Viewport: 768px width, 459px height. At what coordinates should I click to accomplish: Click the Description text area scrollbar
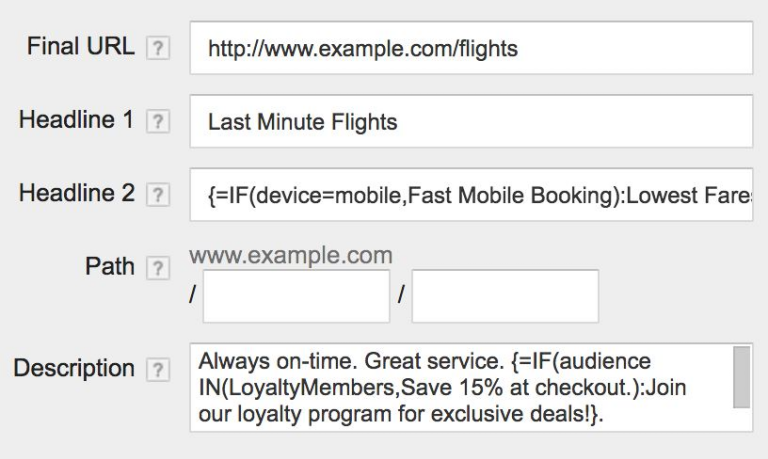click(x=741, y=378)
